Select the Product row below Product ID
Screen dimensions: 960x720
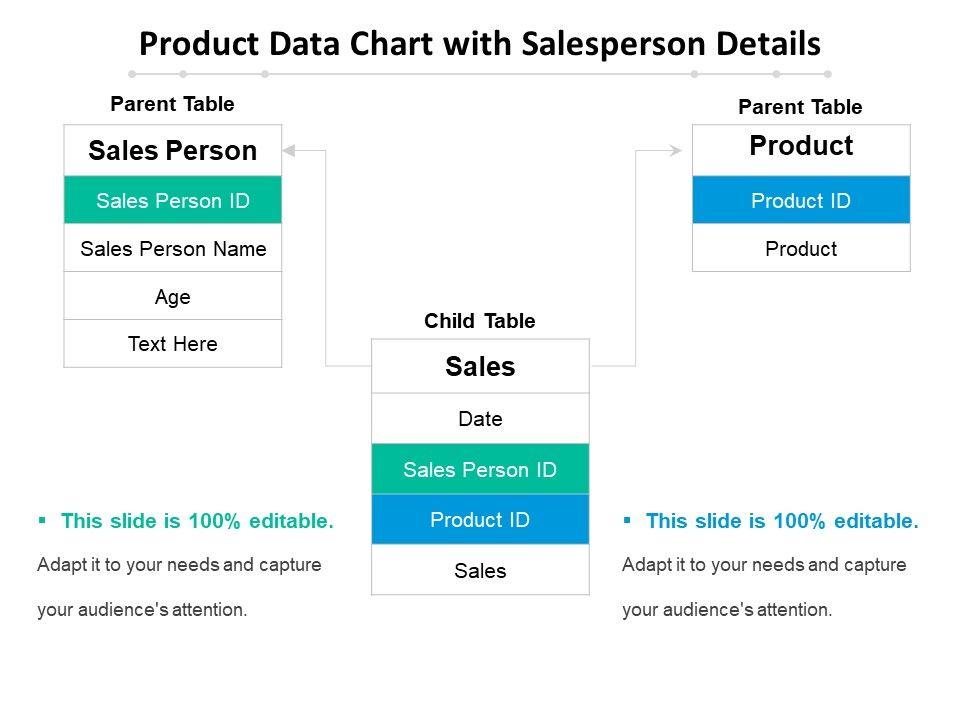(801, 249)
